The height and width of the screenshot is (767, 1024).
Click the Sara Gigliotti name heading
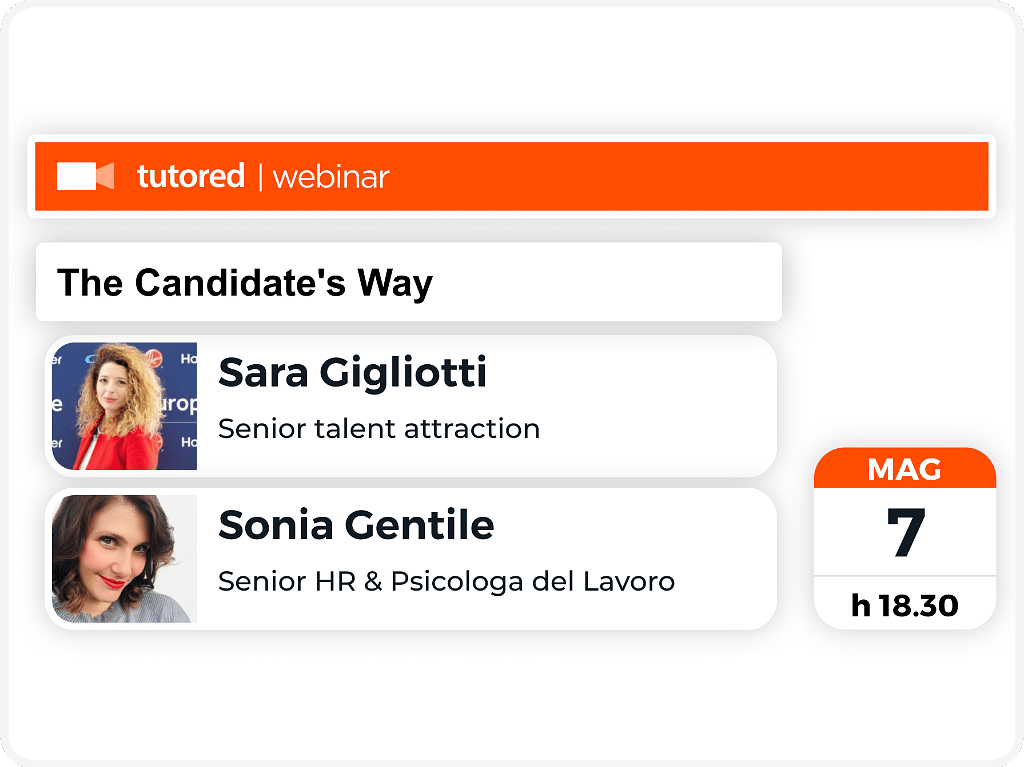(x=353, y=373)
